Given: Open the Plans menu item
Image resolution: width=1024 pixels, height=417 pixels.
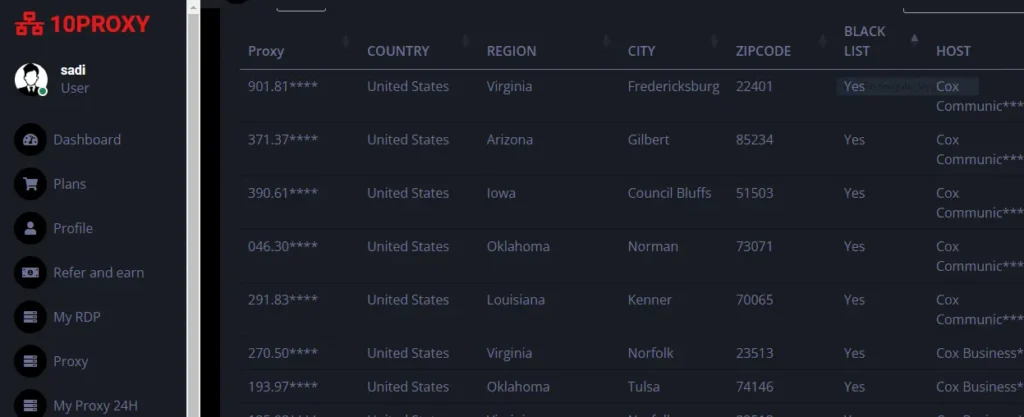Looking at the screenshot, I should pyautogui.click(x=70, y=184).
